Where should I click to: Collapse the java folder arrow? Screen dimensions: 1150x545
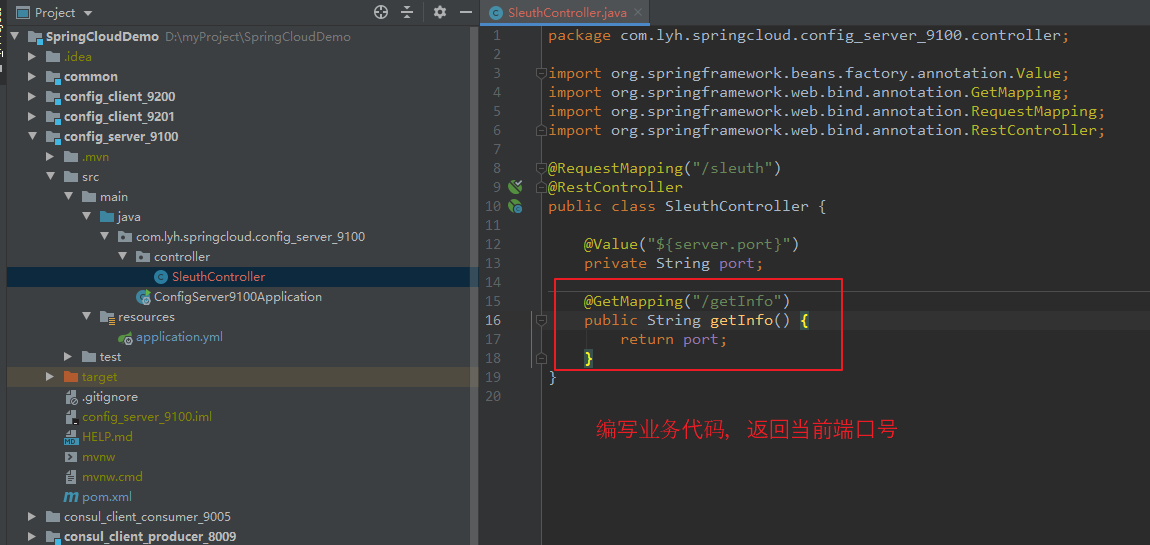(x=87, y=217)
